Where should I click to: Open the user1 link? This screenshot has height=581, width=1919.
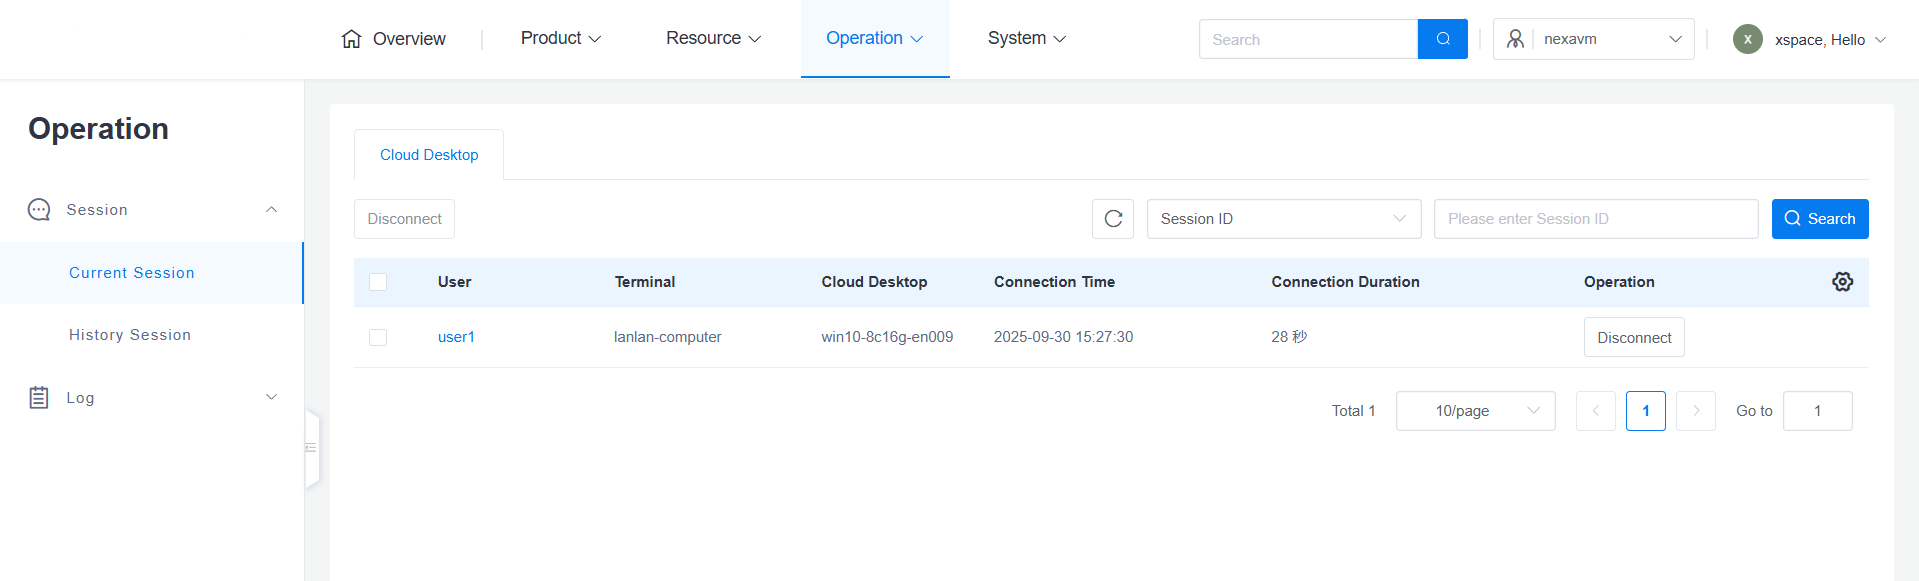pyautogui.click(x=456, y=337)
